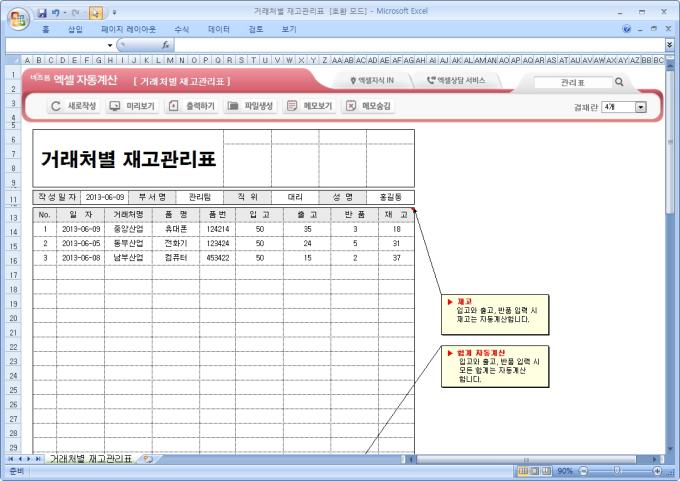Select column header A
This screenshot has height=481, width=680.
(x=27, y=60)
